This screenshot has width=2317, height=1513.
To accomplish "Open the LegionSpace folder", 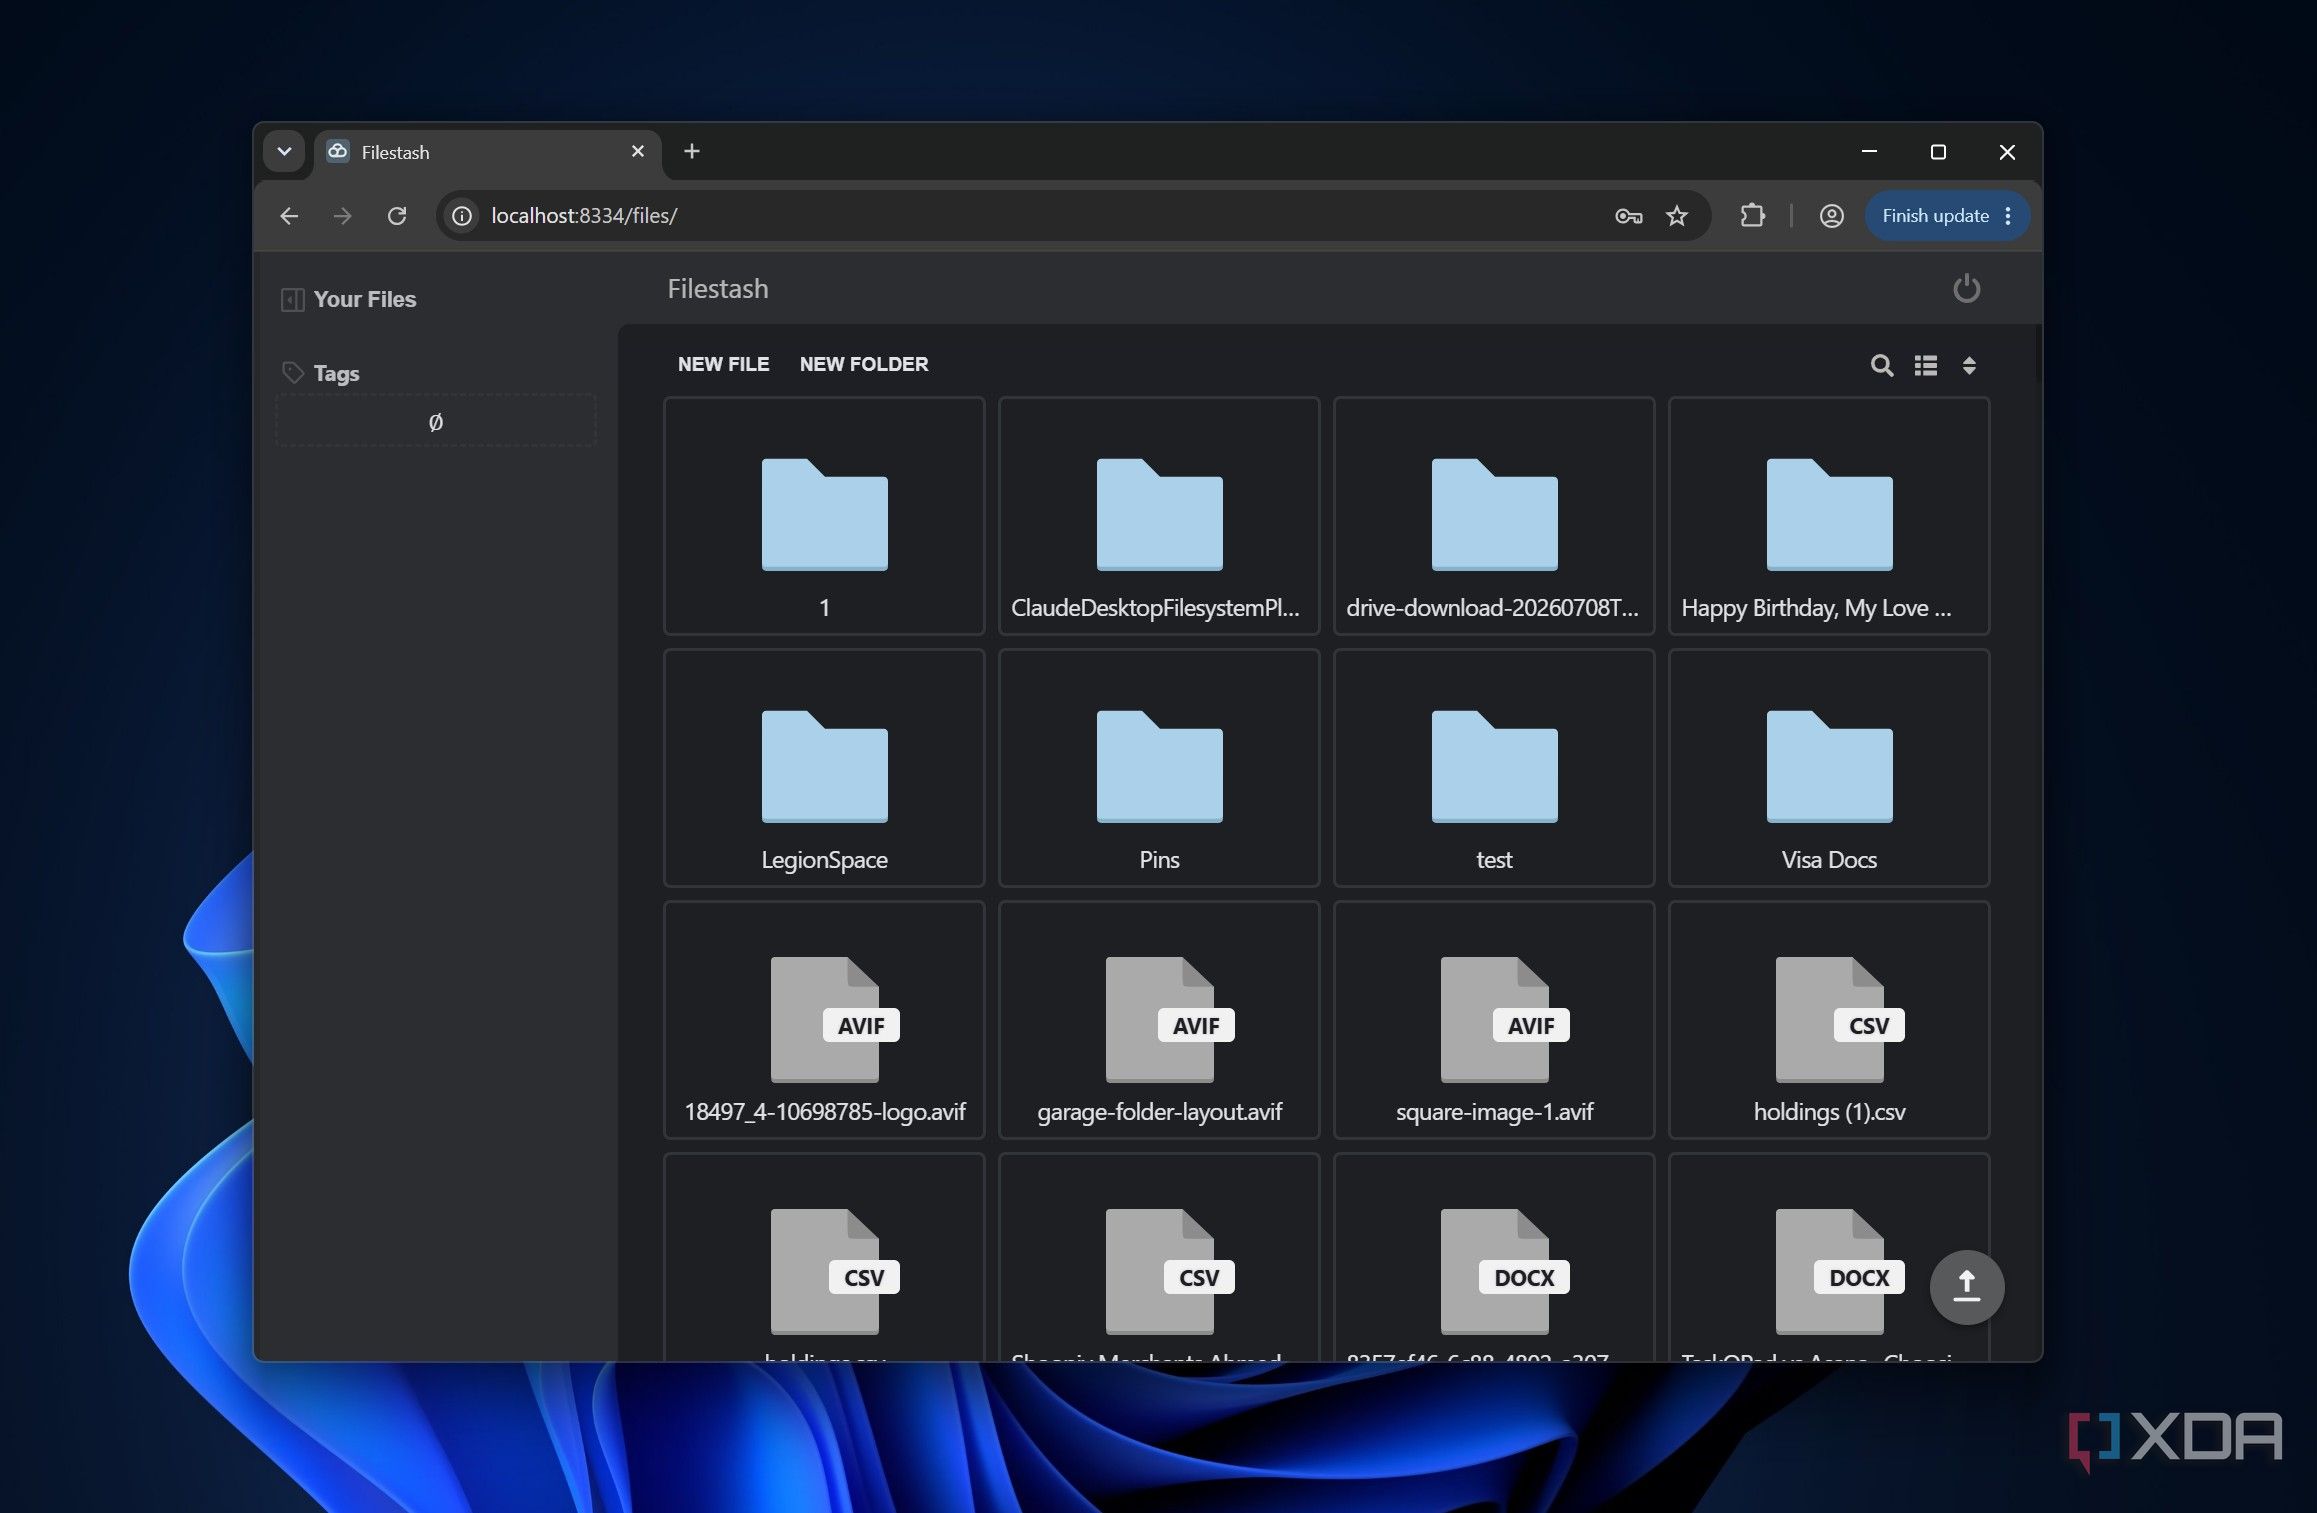I will [x=824, y=768].
